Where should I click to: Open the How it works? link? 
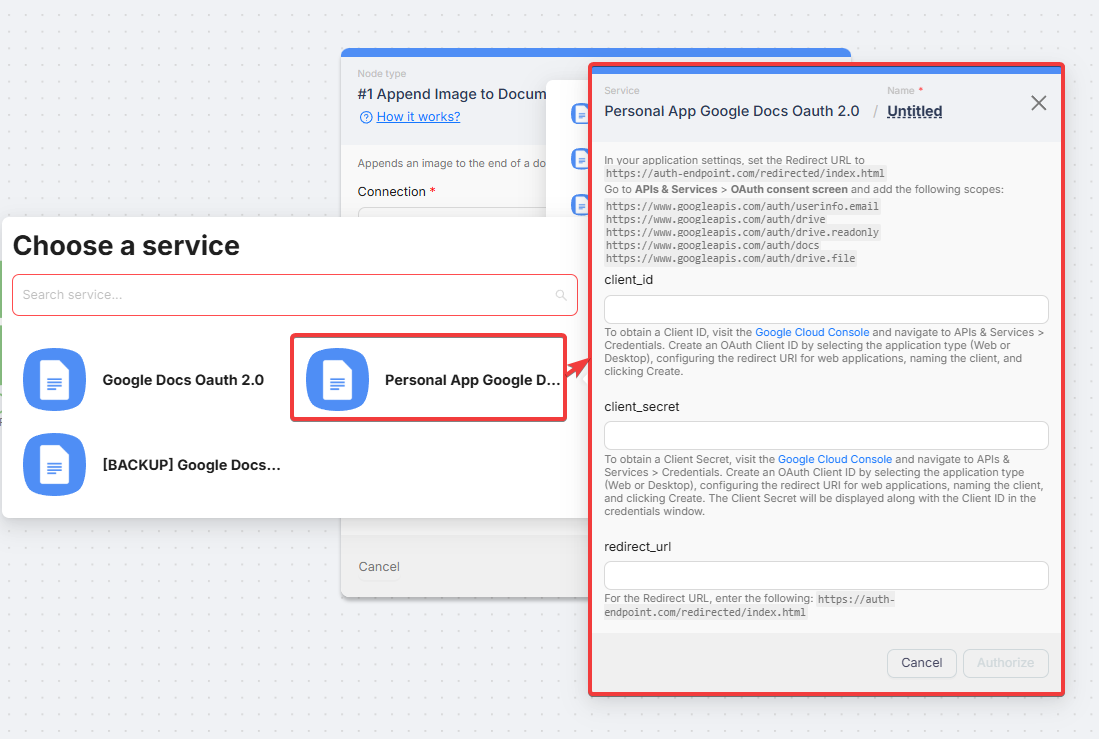tap(418, 116)
